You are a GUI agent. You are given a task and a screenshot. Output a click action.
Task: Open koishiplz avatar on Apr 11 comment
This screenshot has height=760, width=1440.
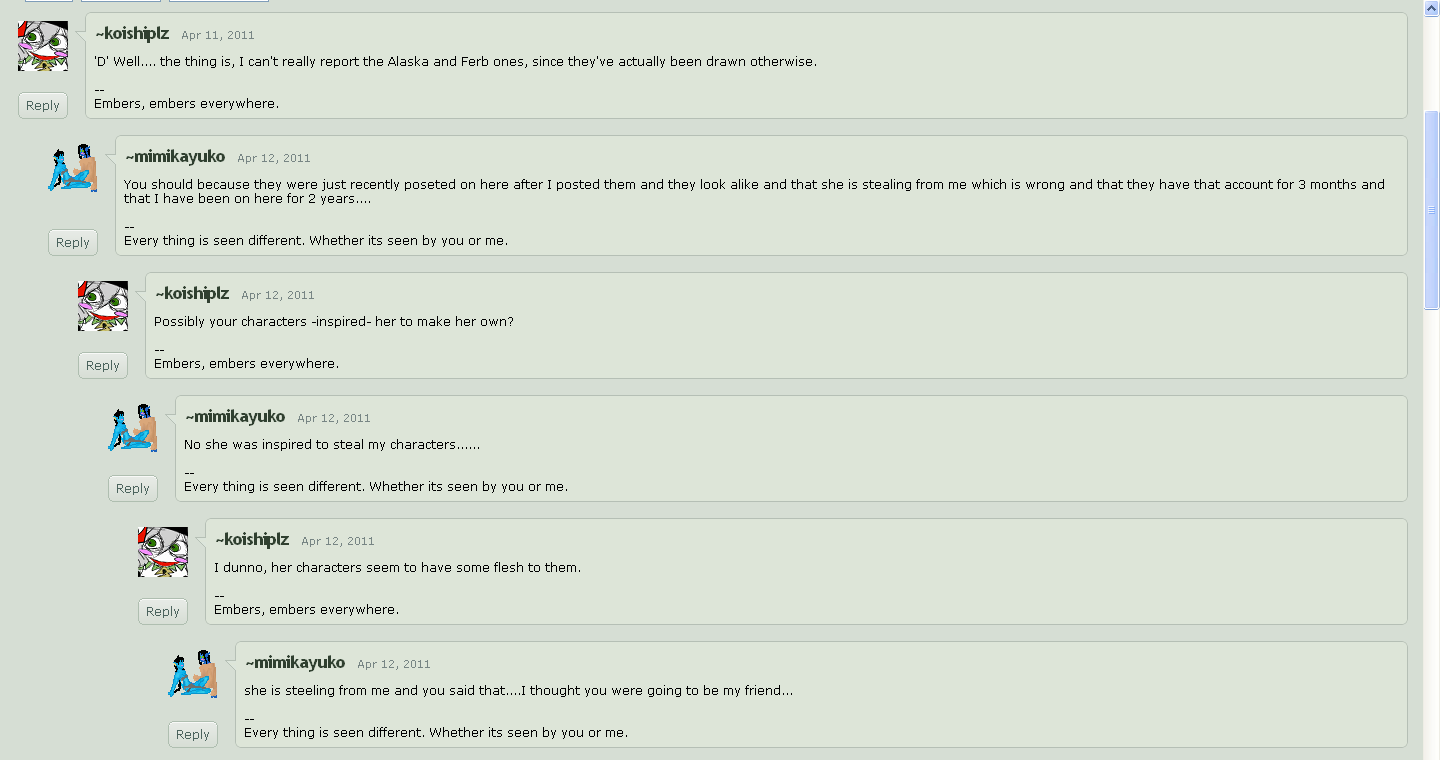[43, 46]
